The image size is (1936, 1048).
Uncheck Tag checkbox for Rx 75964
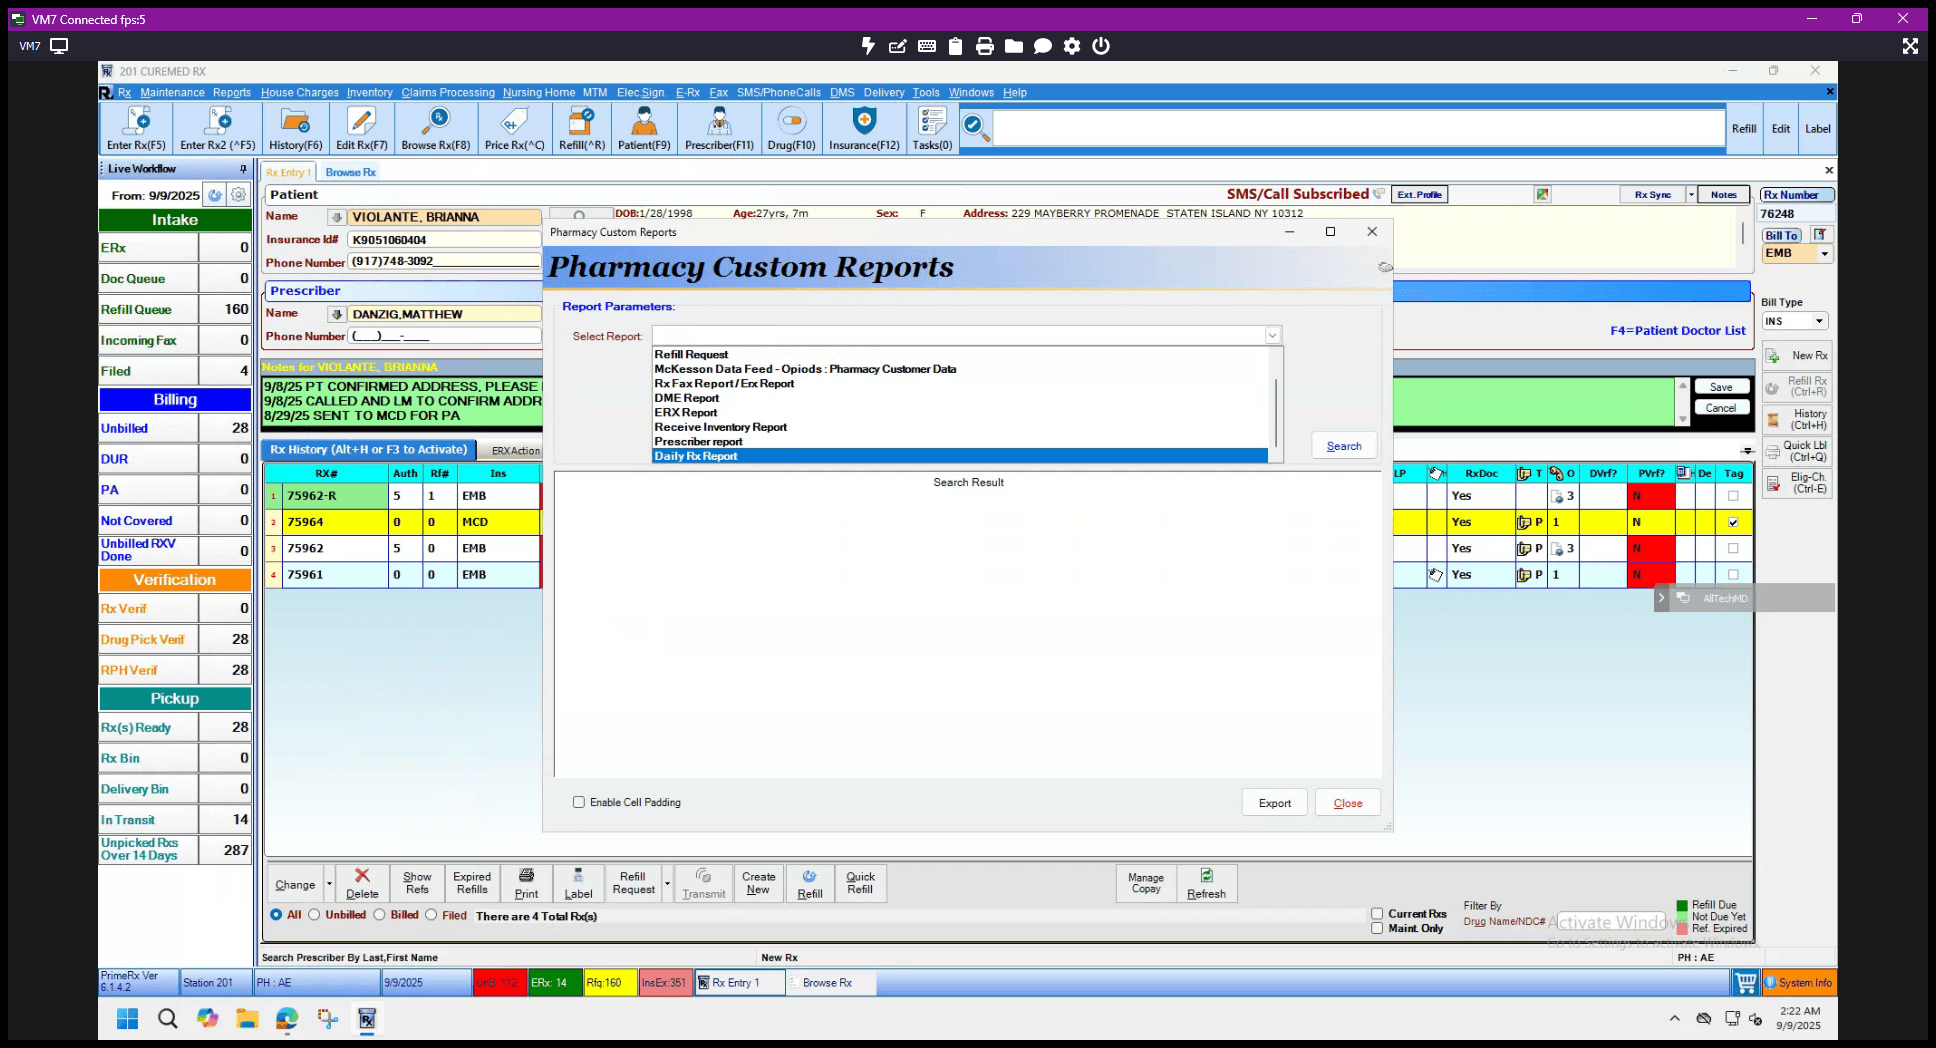tap(1733, 522)
